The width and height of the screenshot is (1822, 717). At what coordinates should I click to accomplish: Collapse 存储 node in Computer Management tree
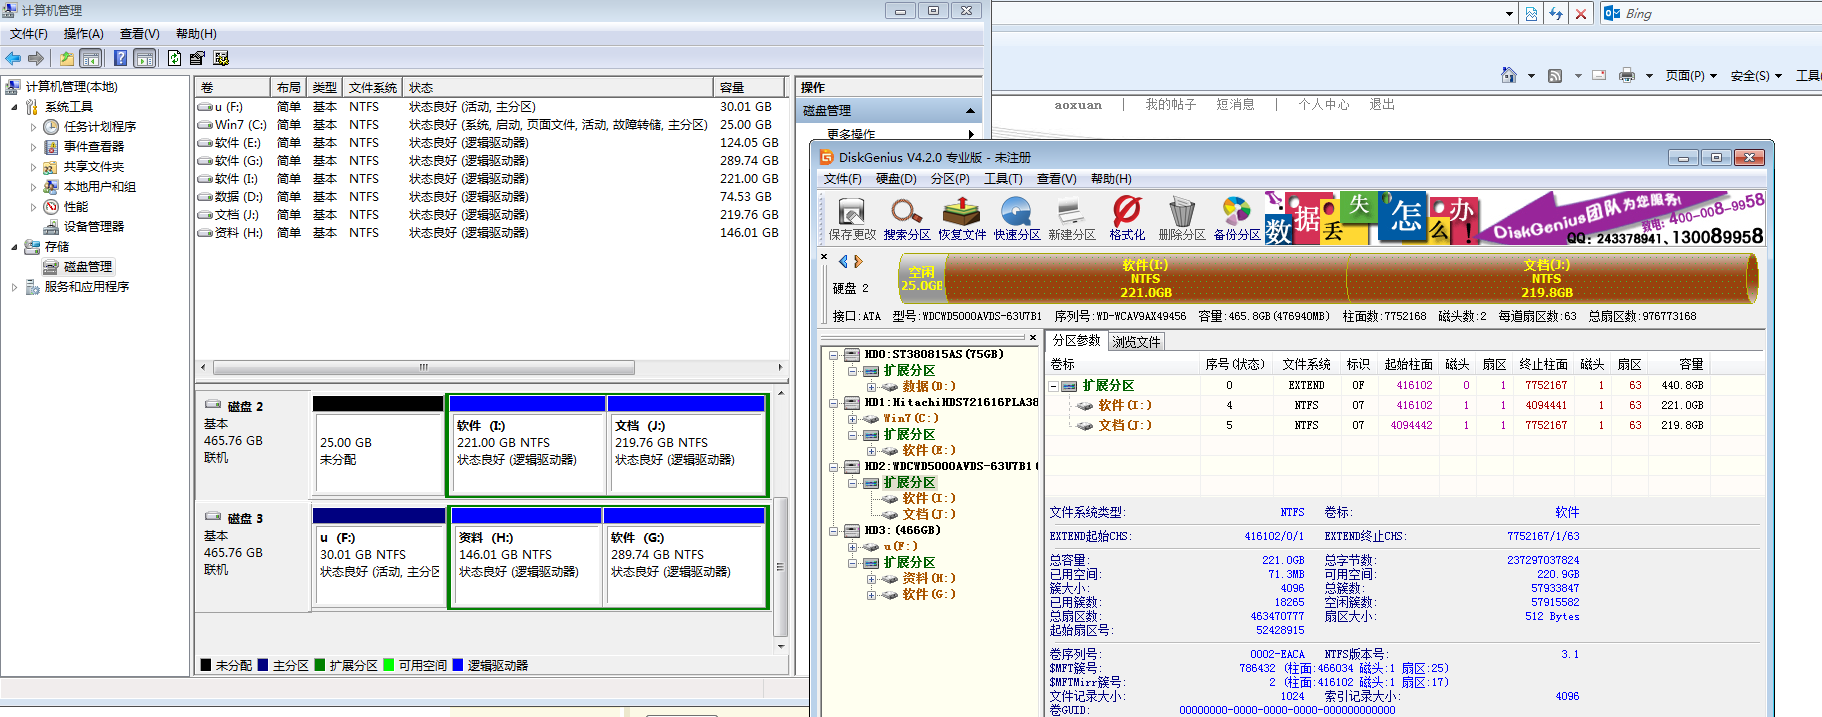14,247
